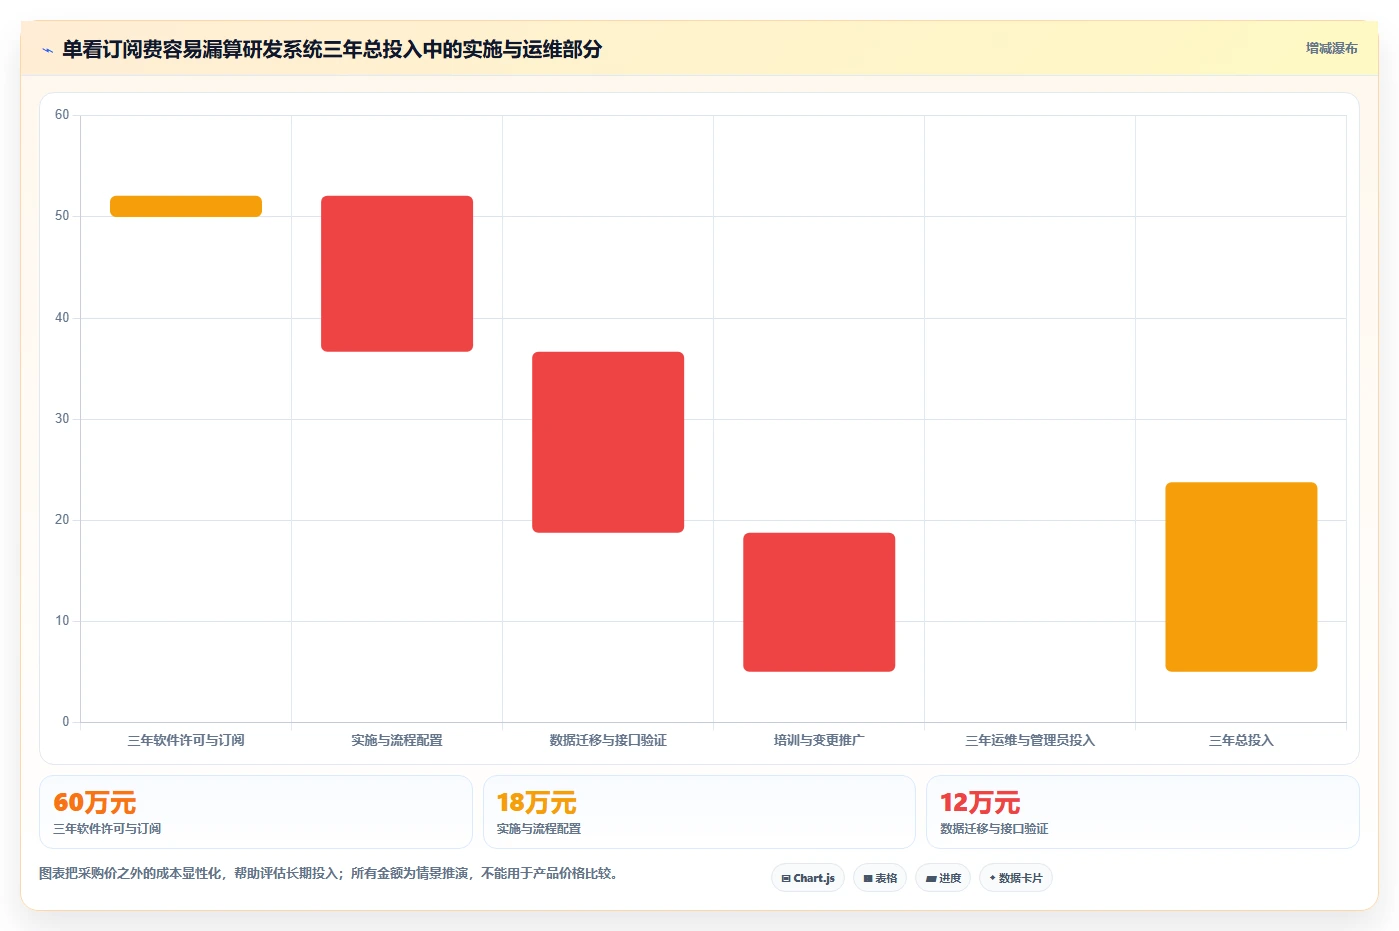Click the 培训与变更推广 axis label
The width and height of the screenshot is (1399, 931).
pos(819,741)
